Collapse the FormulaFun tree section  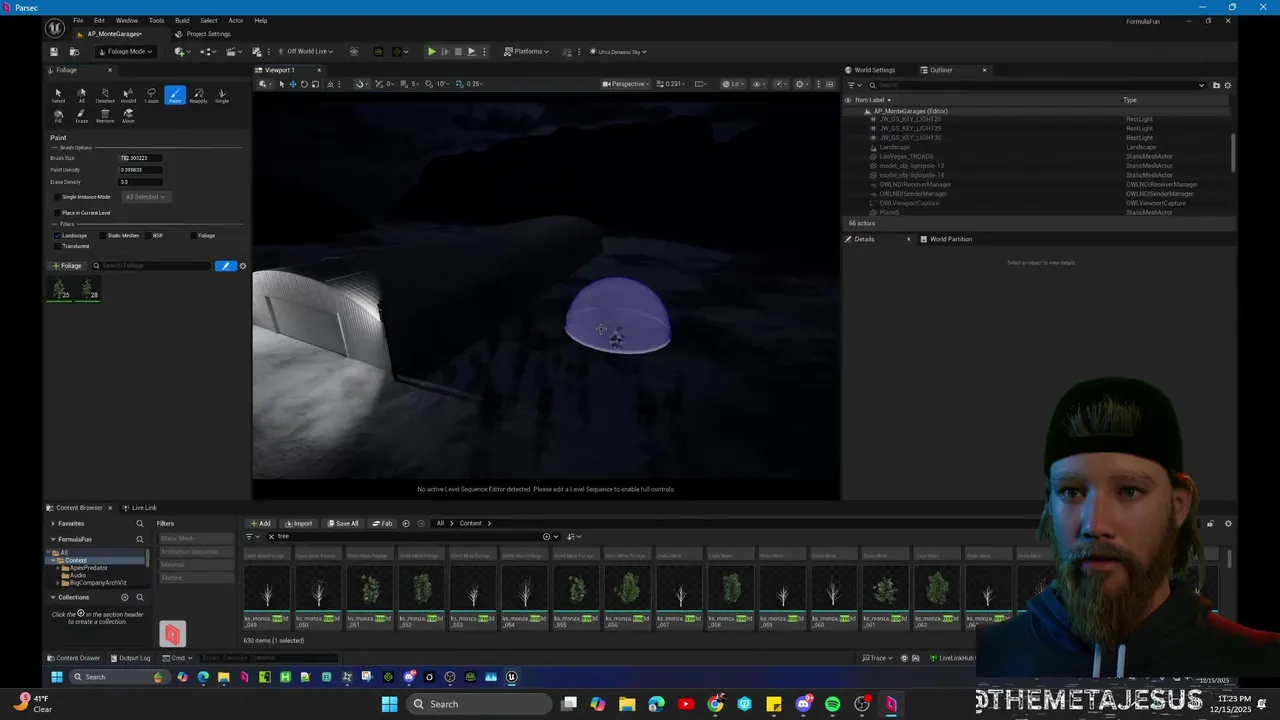pyautogui.click(x=53, y=539)
